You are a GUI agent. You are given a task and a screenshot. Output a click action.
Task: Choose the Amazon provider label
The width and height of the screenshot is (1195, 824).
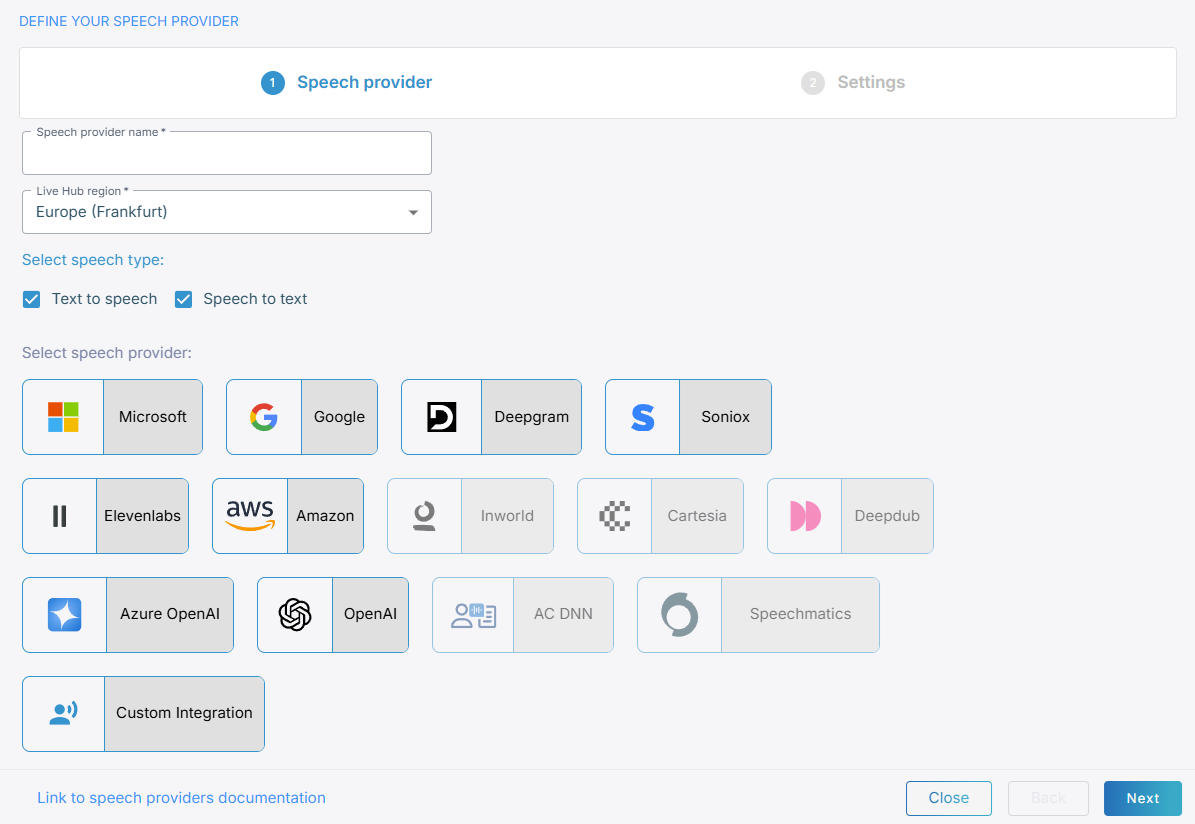click(325, 516)
